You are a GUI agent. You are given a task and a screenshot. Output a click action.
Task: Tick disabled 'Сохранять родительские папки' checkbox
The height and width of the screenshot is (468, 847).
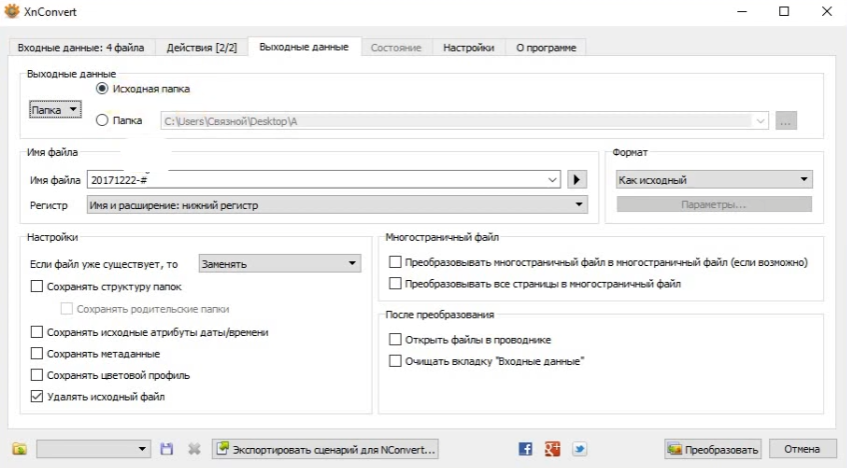[x=66, y=309]
